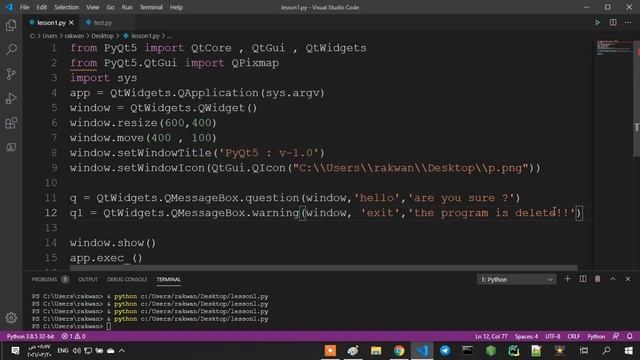This screenshot has height=360, width=640.
Task: Click the editor vertical scrollbar
Action: [636, 98]
